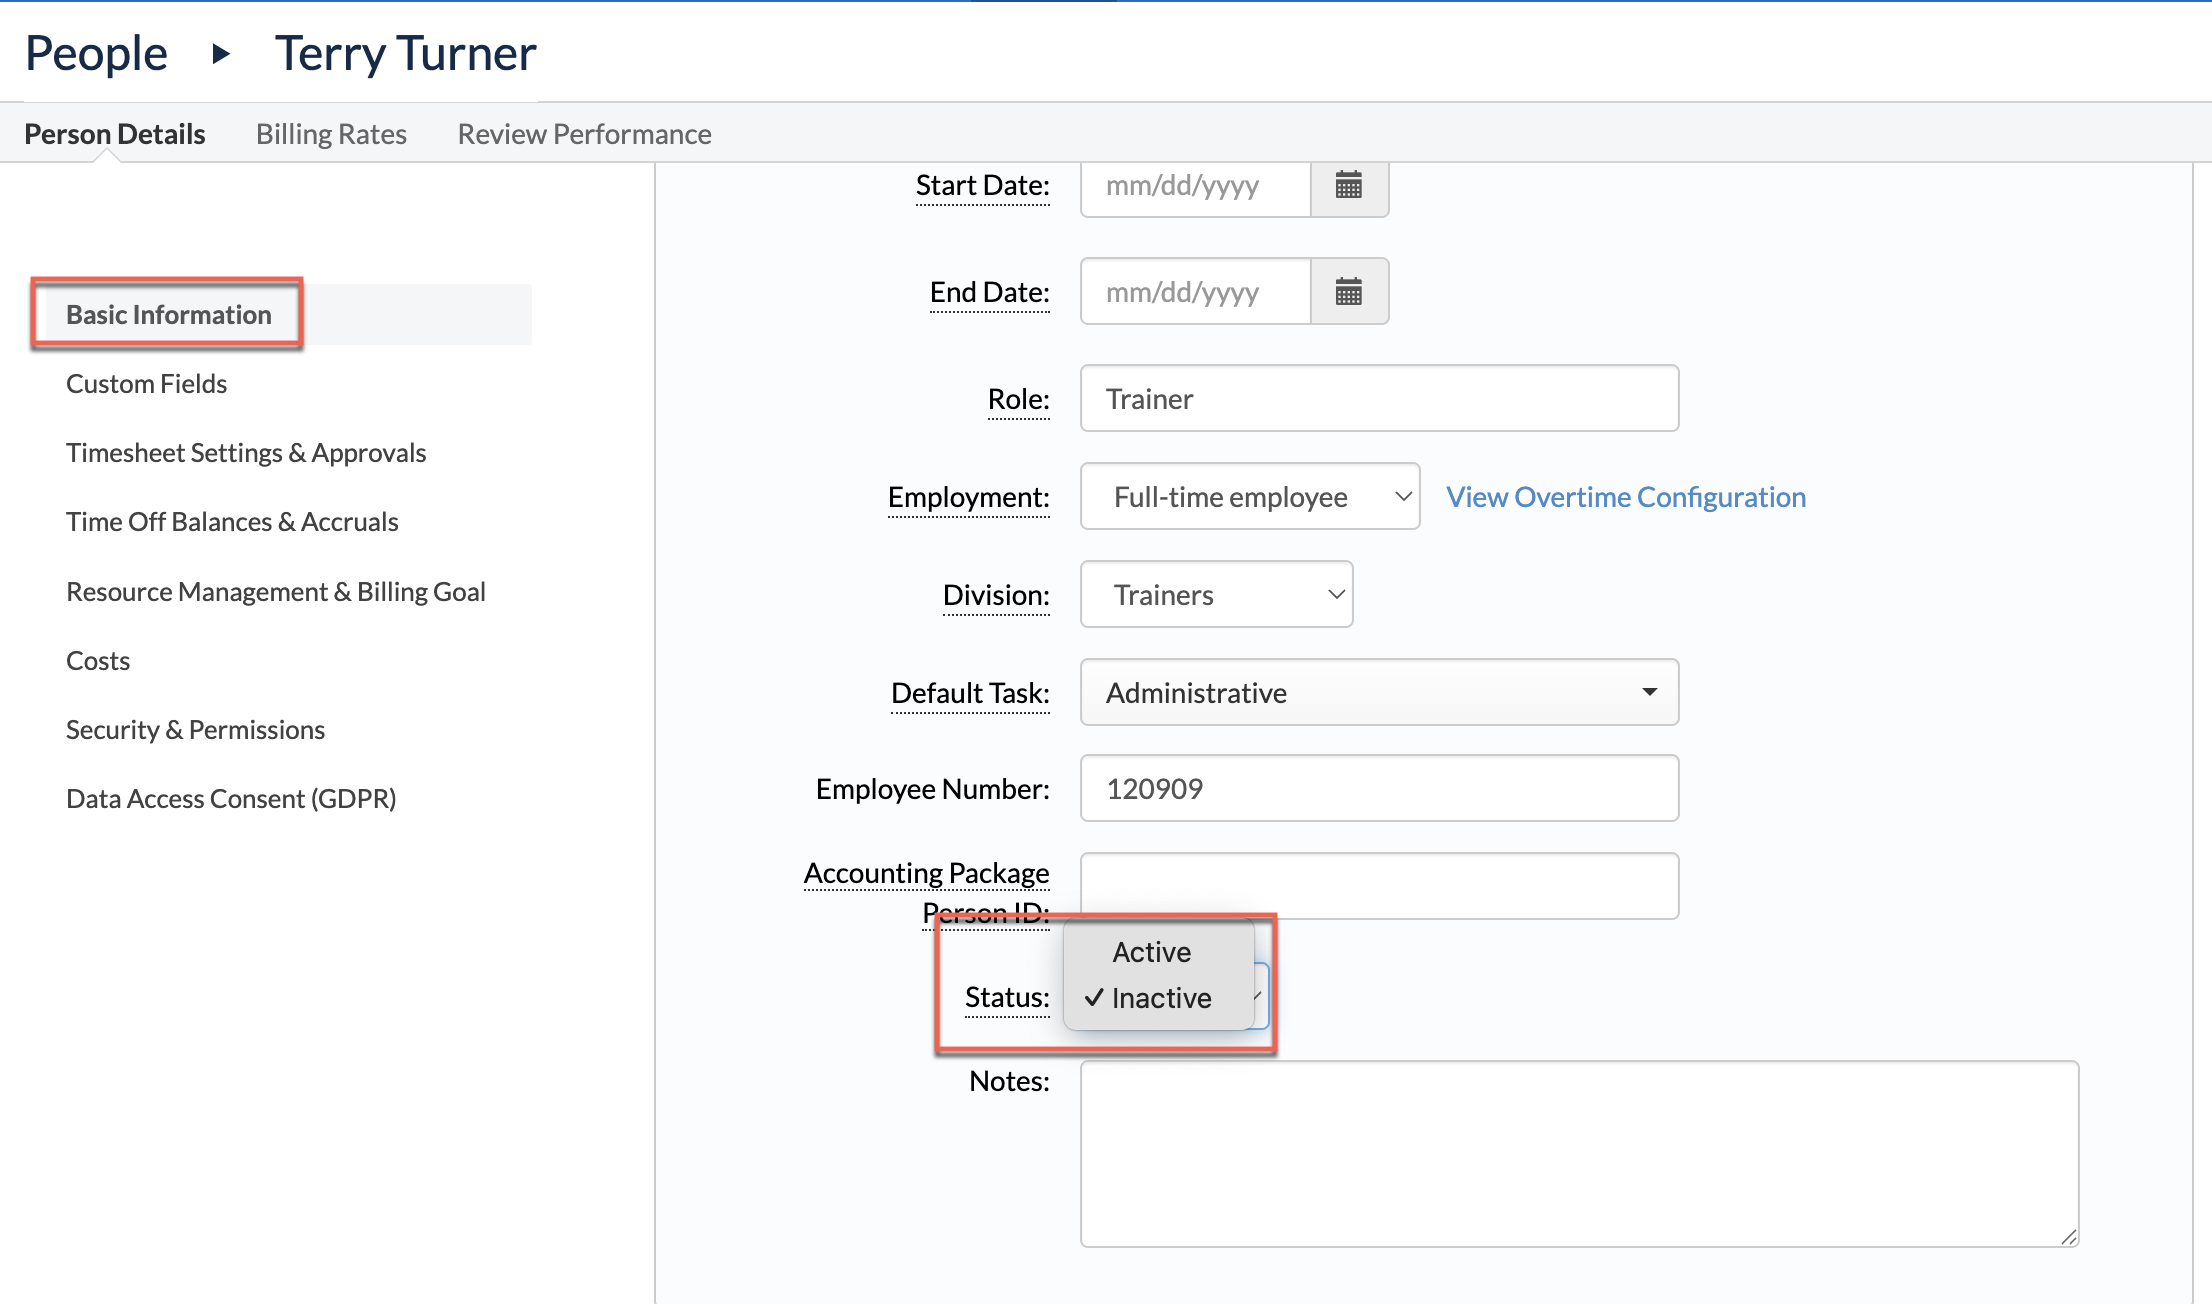Select Data Access Consent (GDPR)
The image size is (2212, 1304).
(x=231, y=798)
